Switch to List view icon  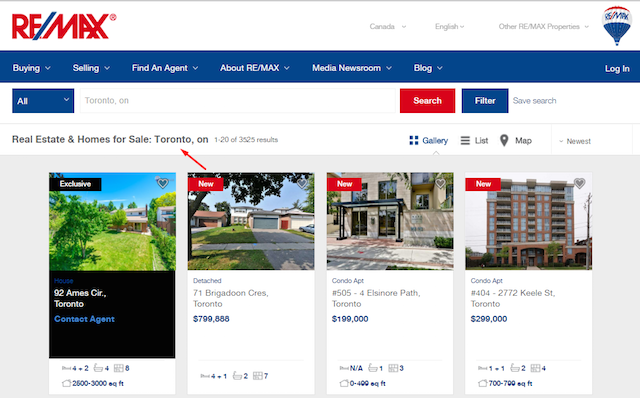tap(465, 140)
